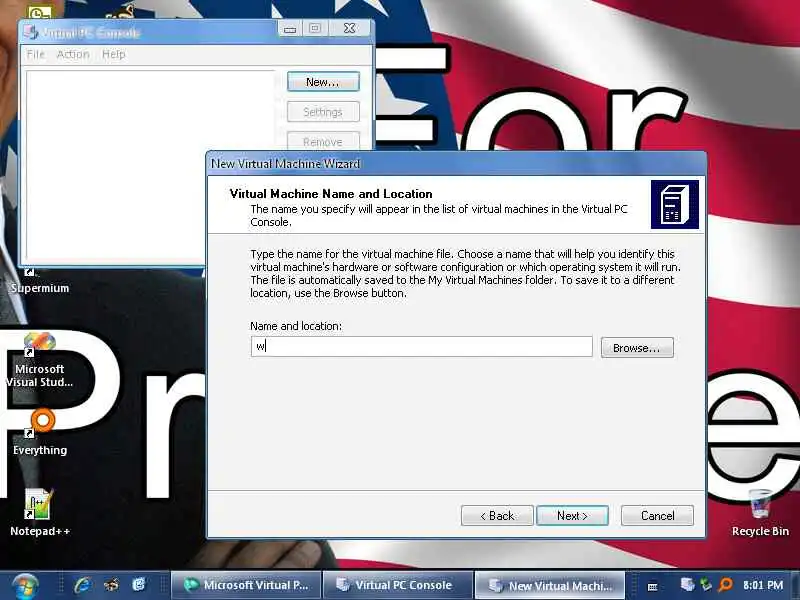Launch Internet Explorer from the quick launch bar
This screenshot has width=800, height=600.
82,585
